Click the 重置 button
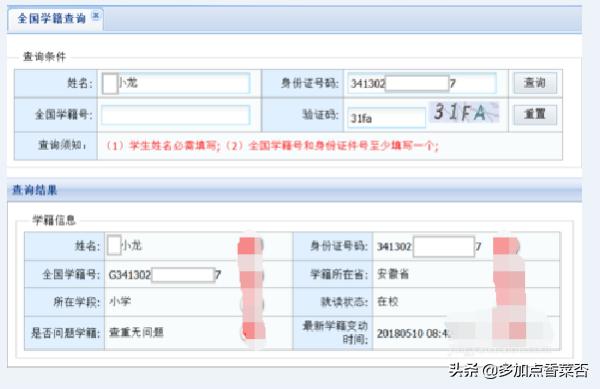Viewport: 600px width, 389px height. (x=535, y=114)
